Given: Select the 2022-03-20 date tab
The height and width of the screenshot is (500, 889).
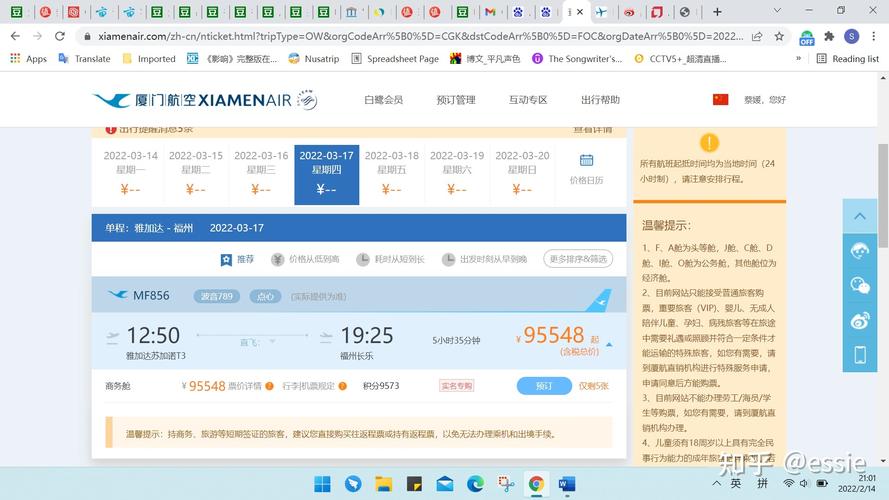Looking at the screenshot, I should pos(522,174).
